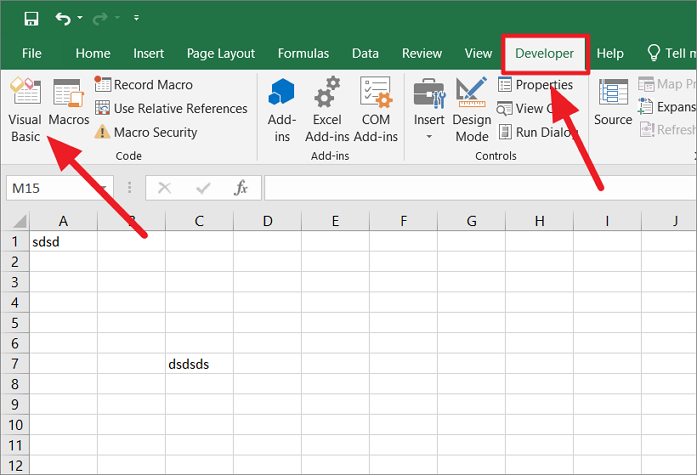Click the Save icon in quick access toolbar
The image size is (697, 475).
[x=31, y=18]
